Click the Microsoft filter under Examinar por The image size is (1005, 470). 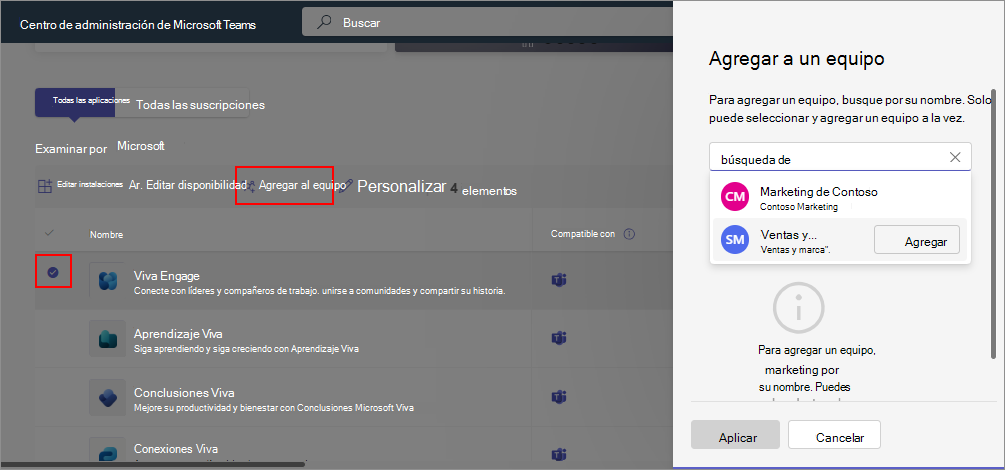pyautogui.click(x=140, y=146)
